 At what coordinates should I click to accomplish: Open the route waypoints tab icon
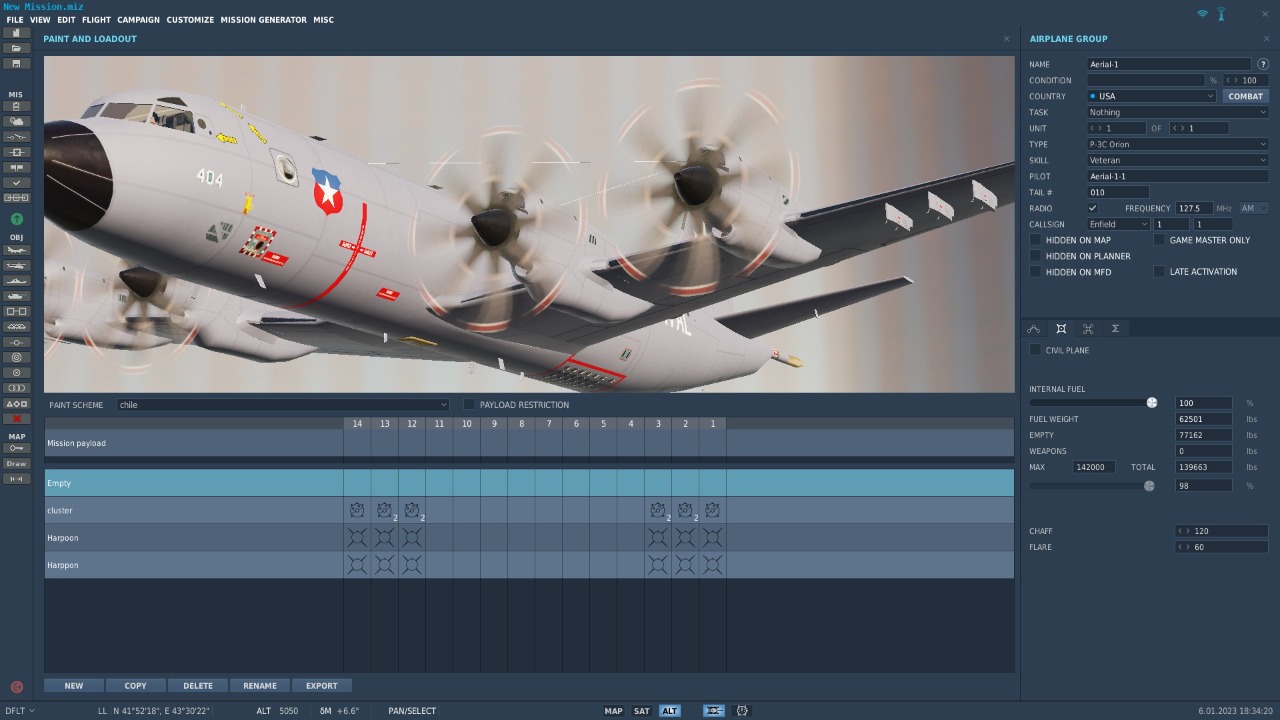[1034, 329]
